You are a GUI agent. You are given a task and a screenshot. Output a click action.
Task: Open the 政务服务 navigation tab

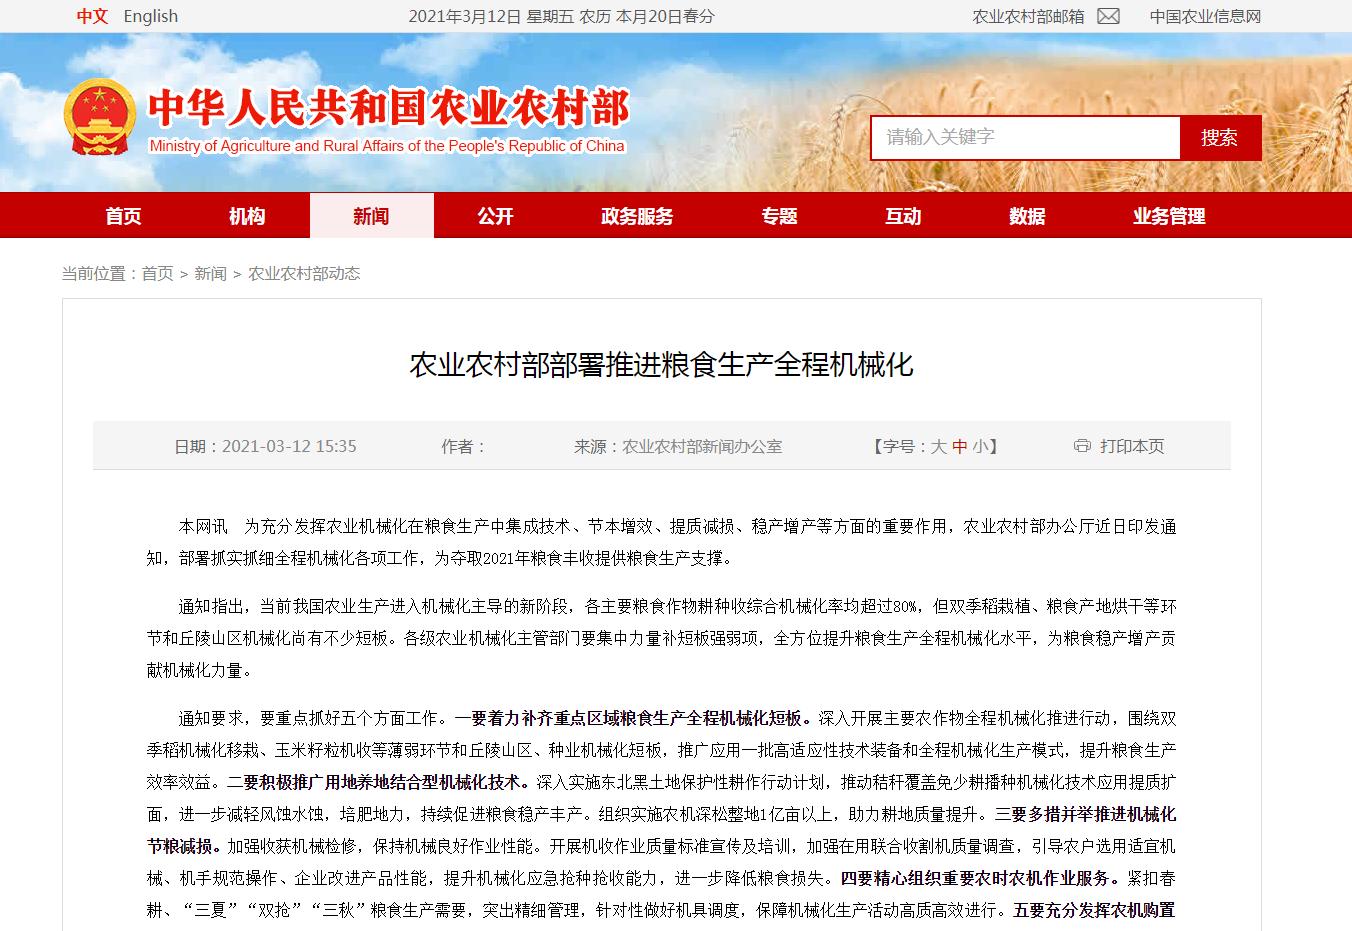(637, 216)
